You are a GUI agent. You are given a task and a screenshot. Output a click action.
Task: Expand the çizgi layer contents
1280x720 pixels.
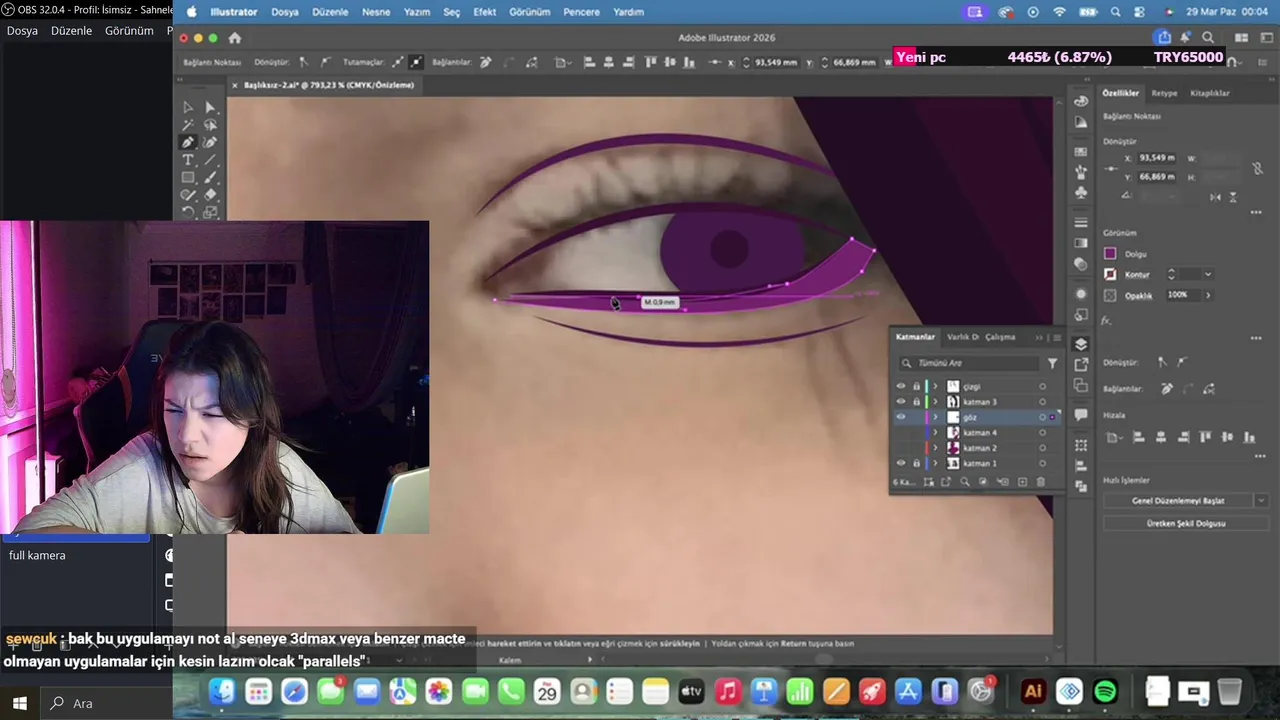point(936,386)
